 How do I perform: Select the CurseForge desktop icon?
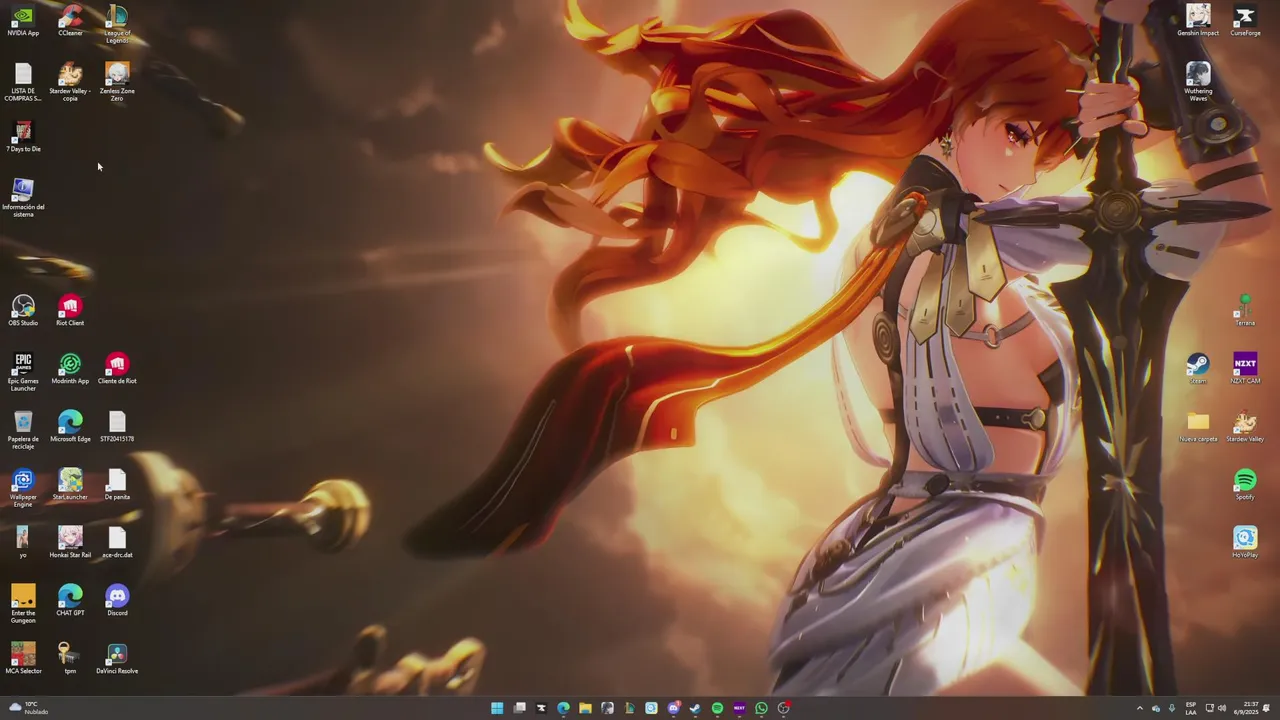[1245, 21]
